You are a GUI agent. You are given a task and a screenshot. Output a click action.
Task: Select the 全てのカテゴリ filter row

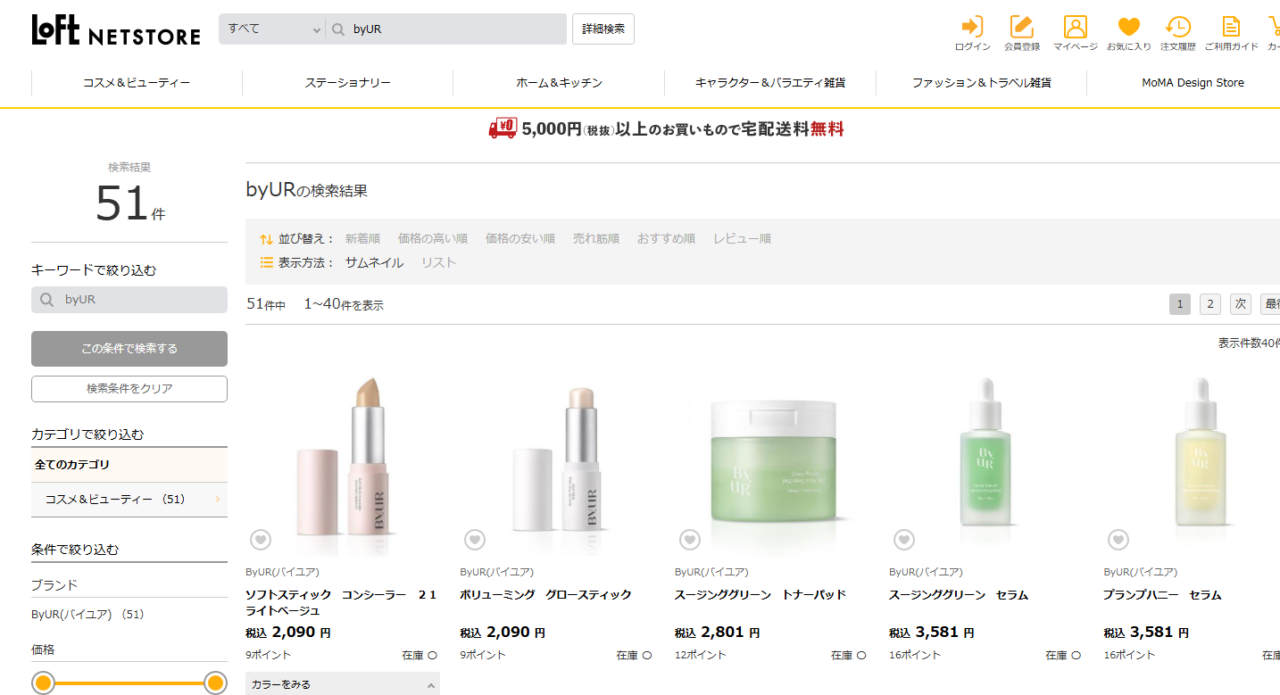pyautogui.click(x=129, y=465)
